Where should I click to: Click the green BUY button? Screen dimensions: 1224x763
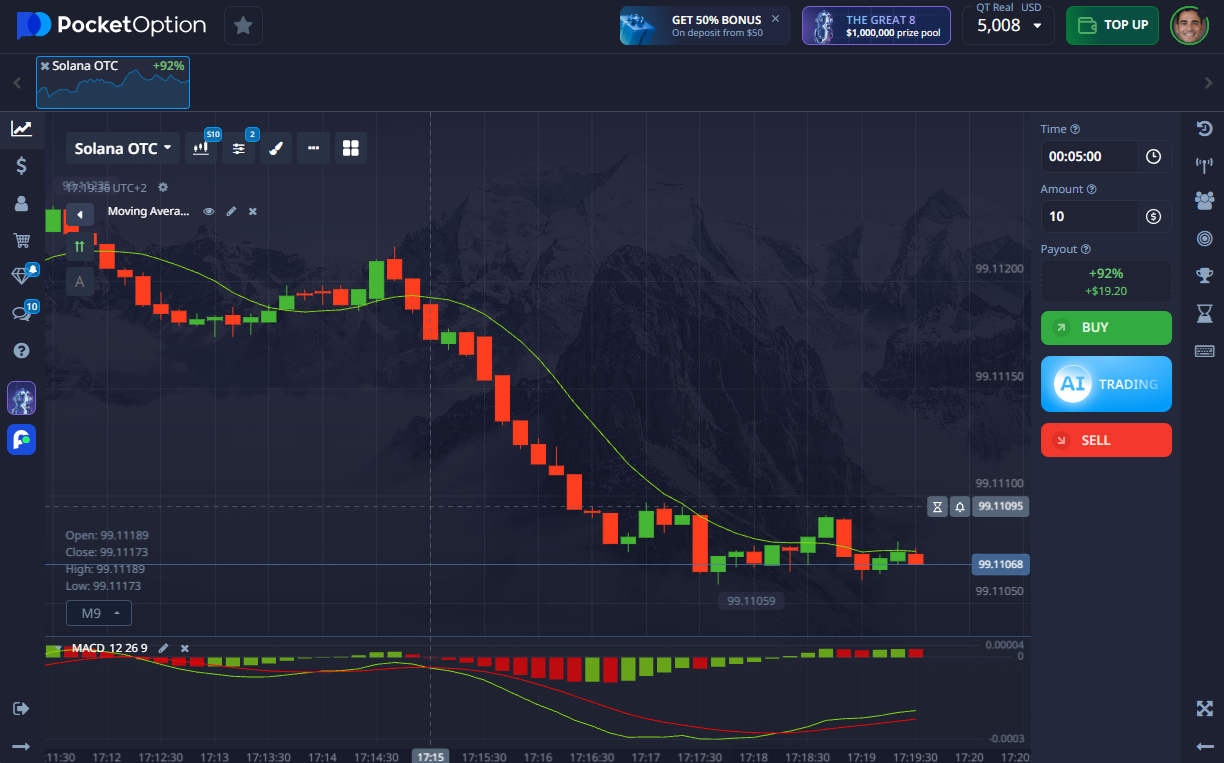1105,328
